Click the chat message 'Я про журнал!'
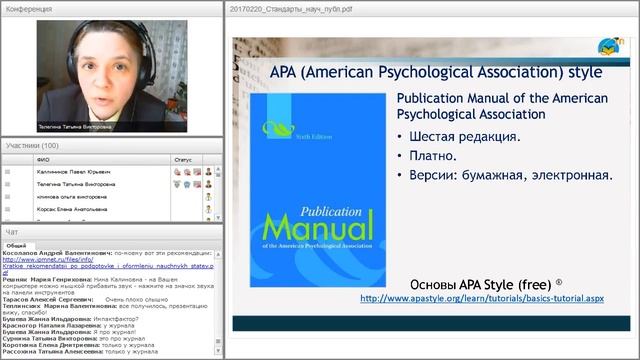 (x=115, y=332)
